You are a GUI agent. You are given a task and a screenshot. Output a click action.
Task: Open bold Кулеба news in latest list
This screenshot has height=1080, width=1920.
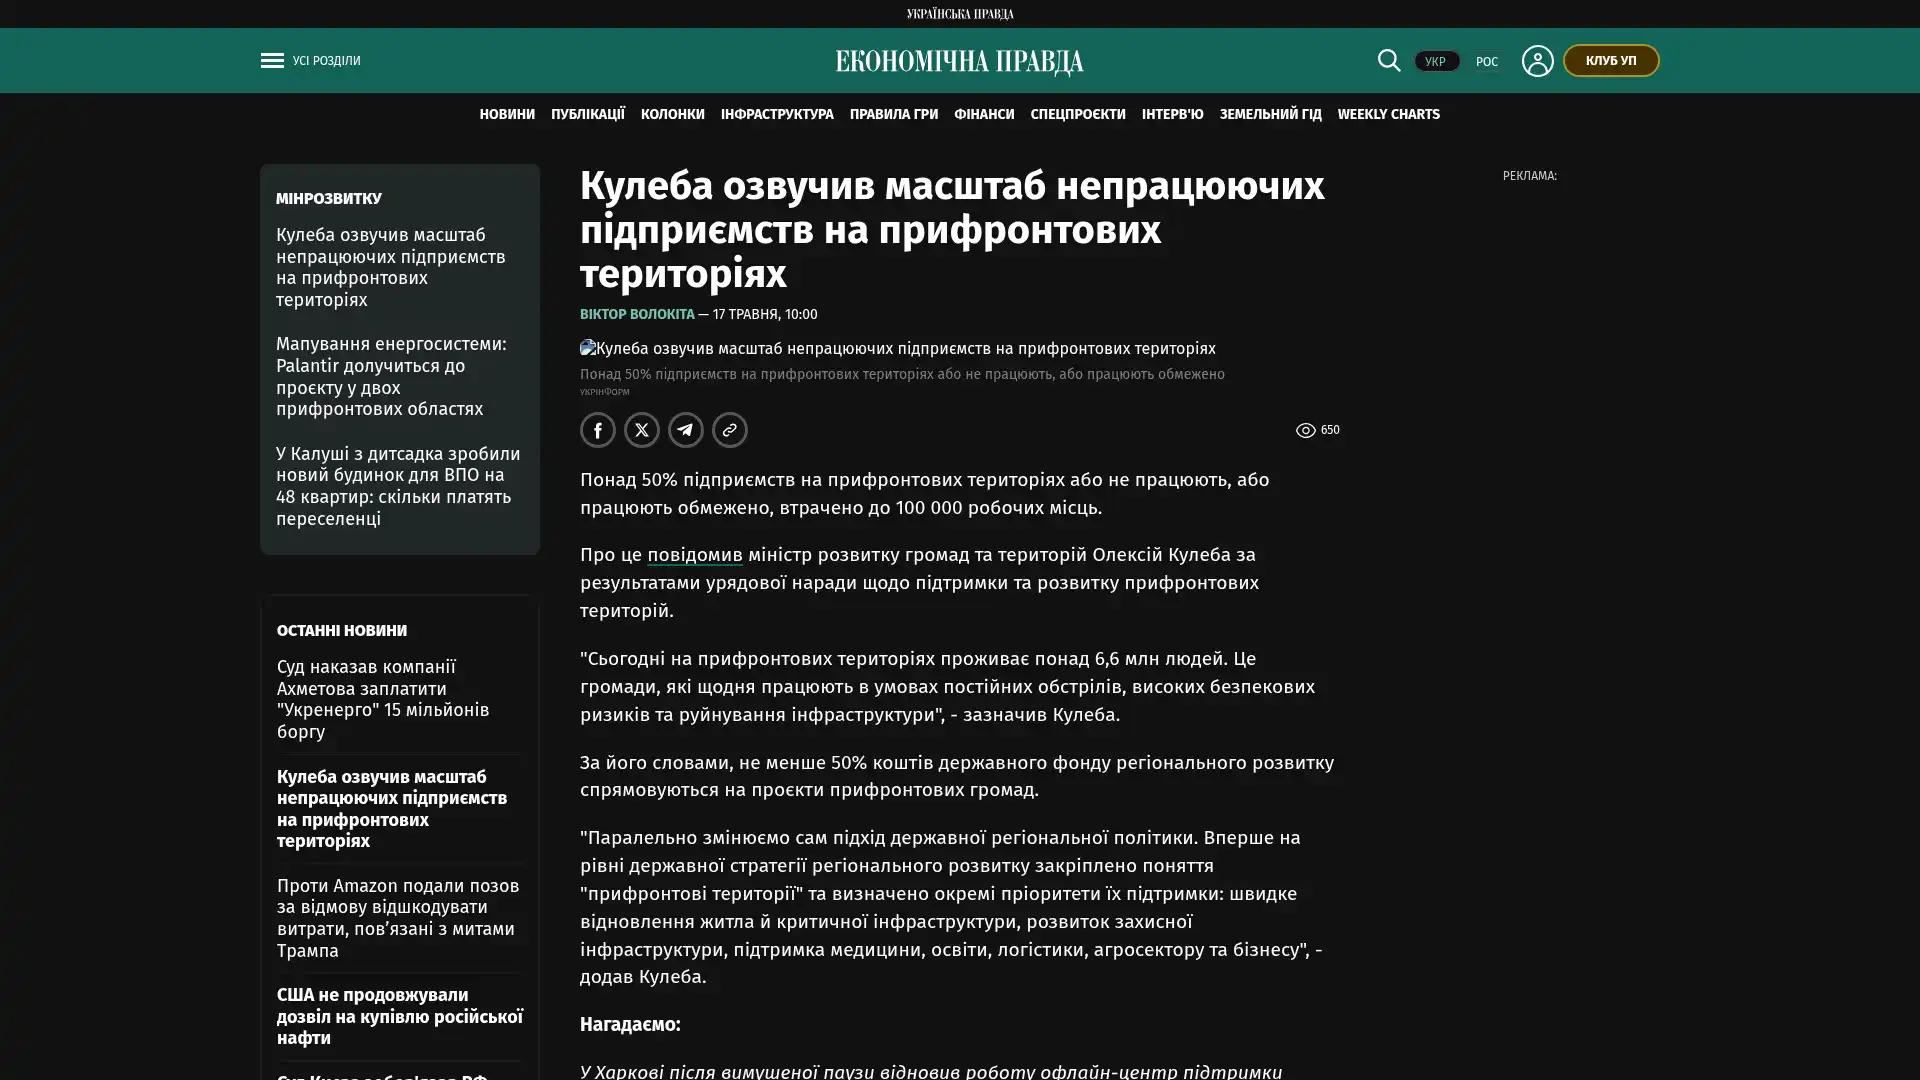pos(392,809)
